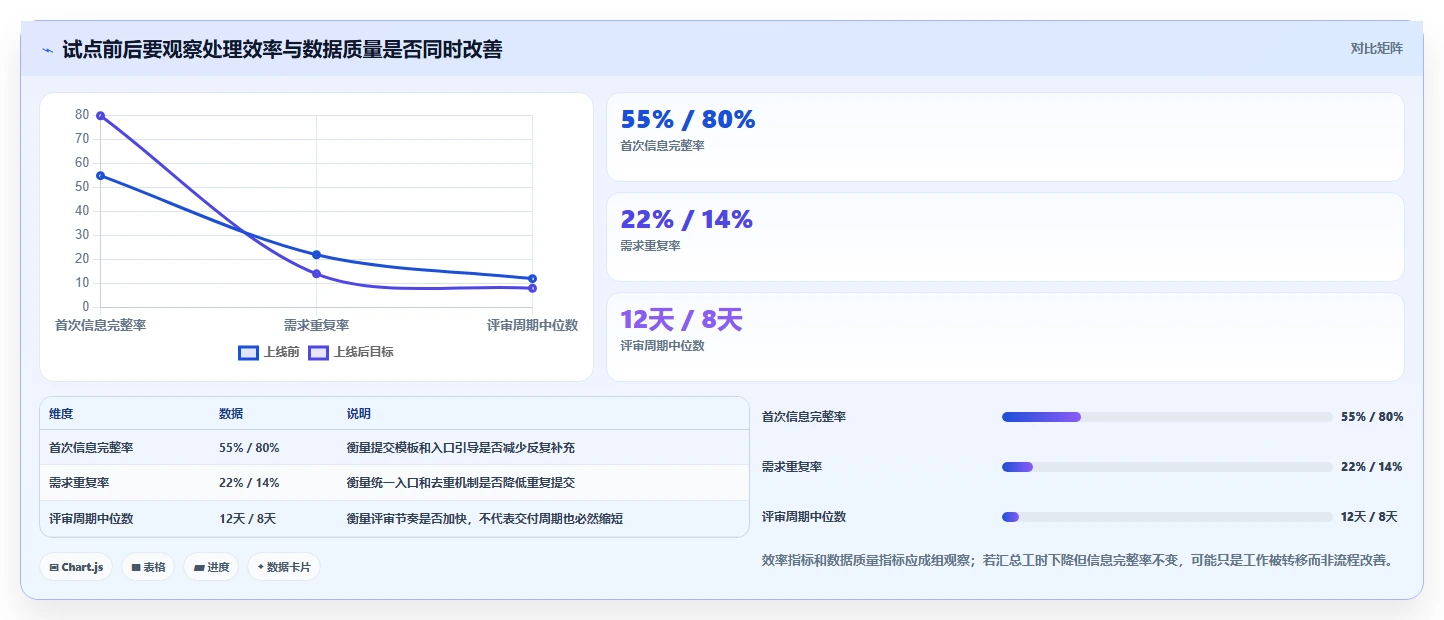This screenshot has height=620, width=1444.
Task: Click description 衡量统一入口和去重机制是否降低重复提交
Action: tap(461, 483)
